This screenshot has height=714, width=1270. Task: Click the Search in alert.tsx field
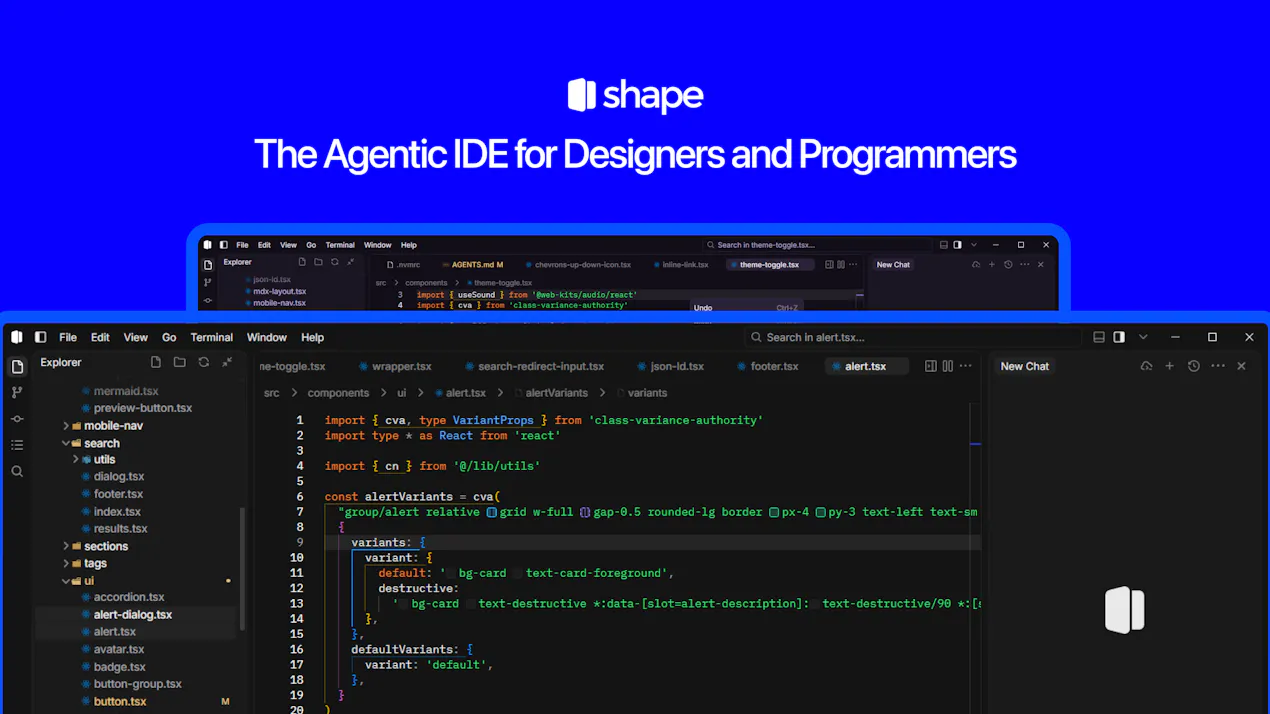coord(912,338)
